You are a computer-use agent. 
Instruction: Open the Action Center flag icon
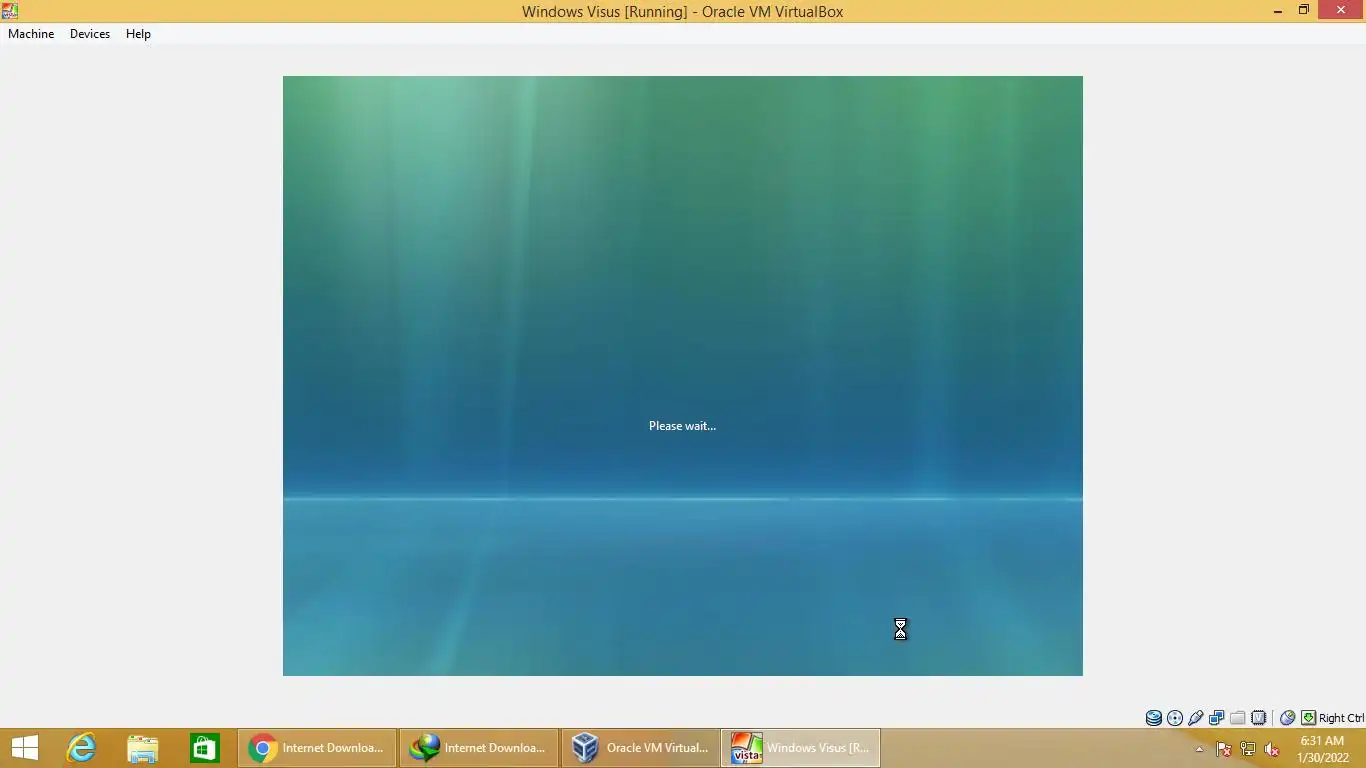[x=1224, y=749]
